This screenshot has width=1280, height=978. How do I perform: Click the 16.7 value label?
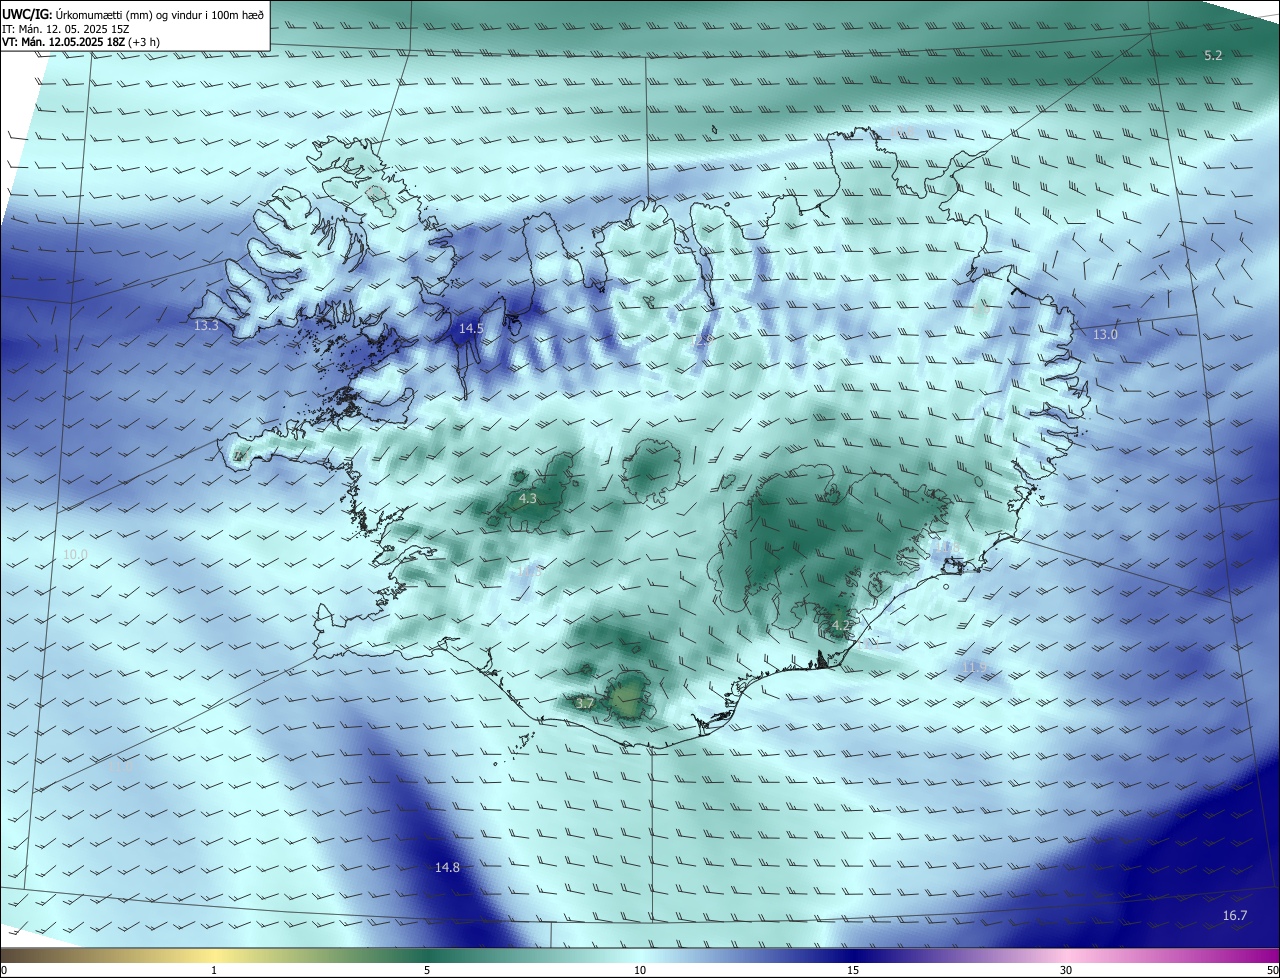tap(1235, 916)
